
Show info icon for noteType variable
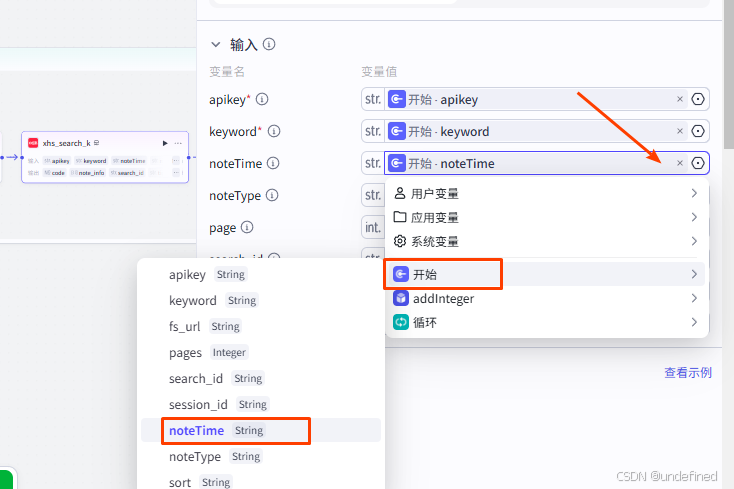[x=272, y=195]
